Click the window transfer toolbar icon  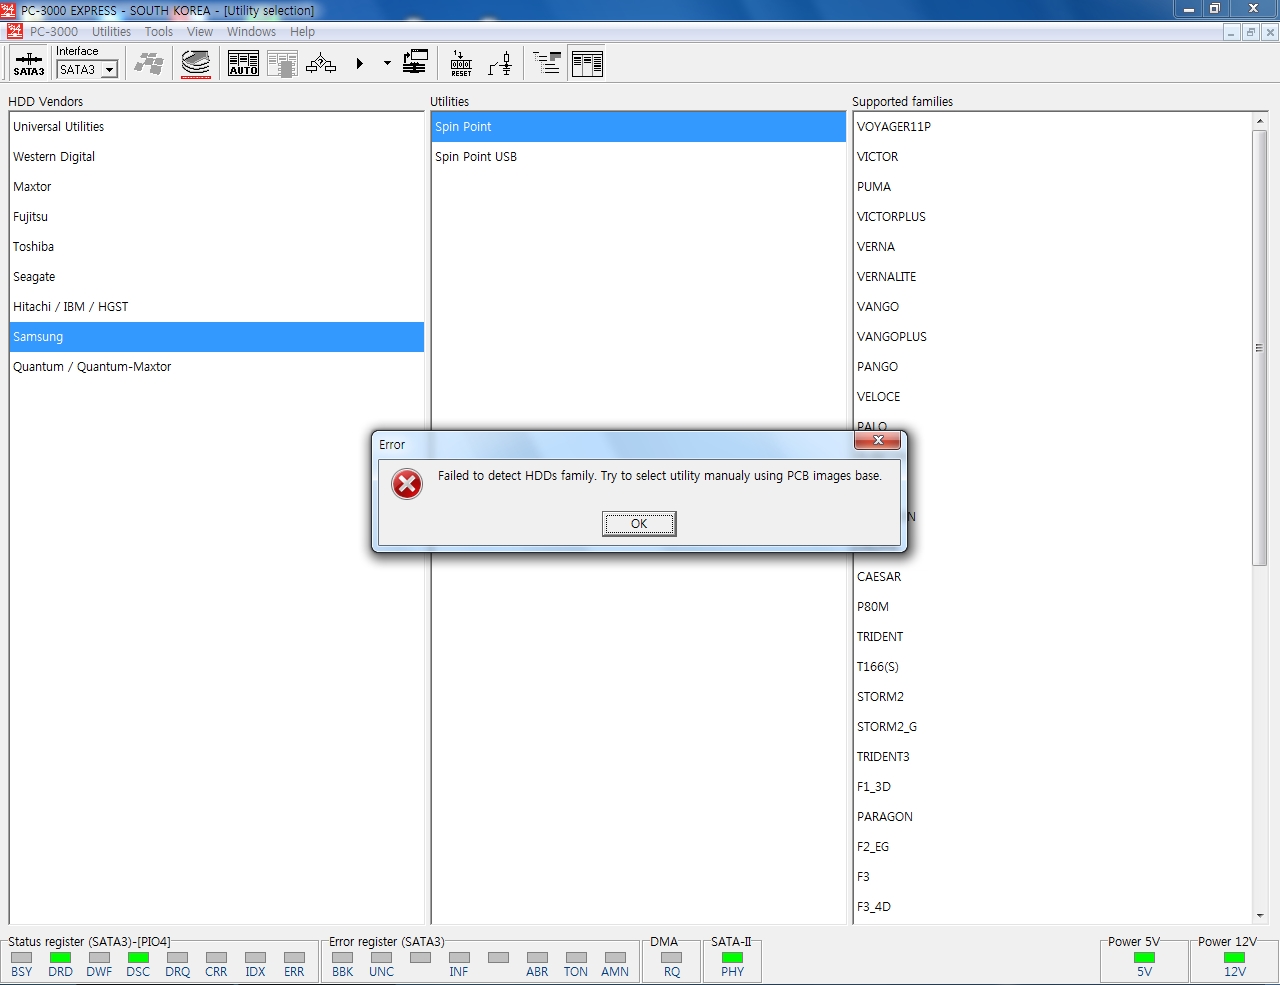click(x=415, y=63)
